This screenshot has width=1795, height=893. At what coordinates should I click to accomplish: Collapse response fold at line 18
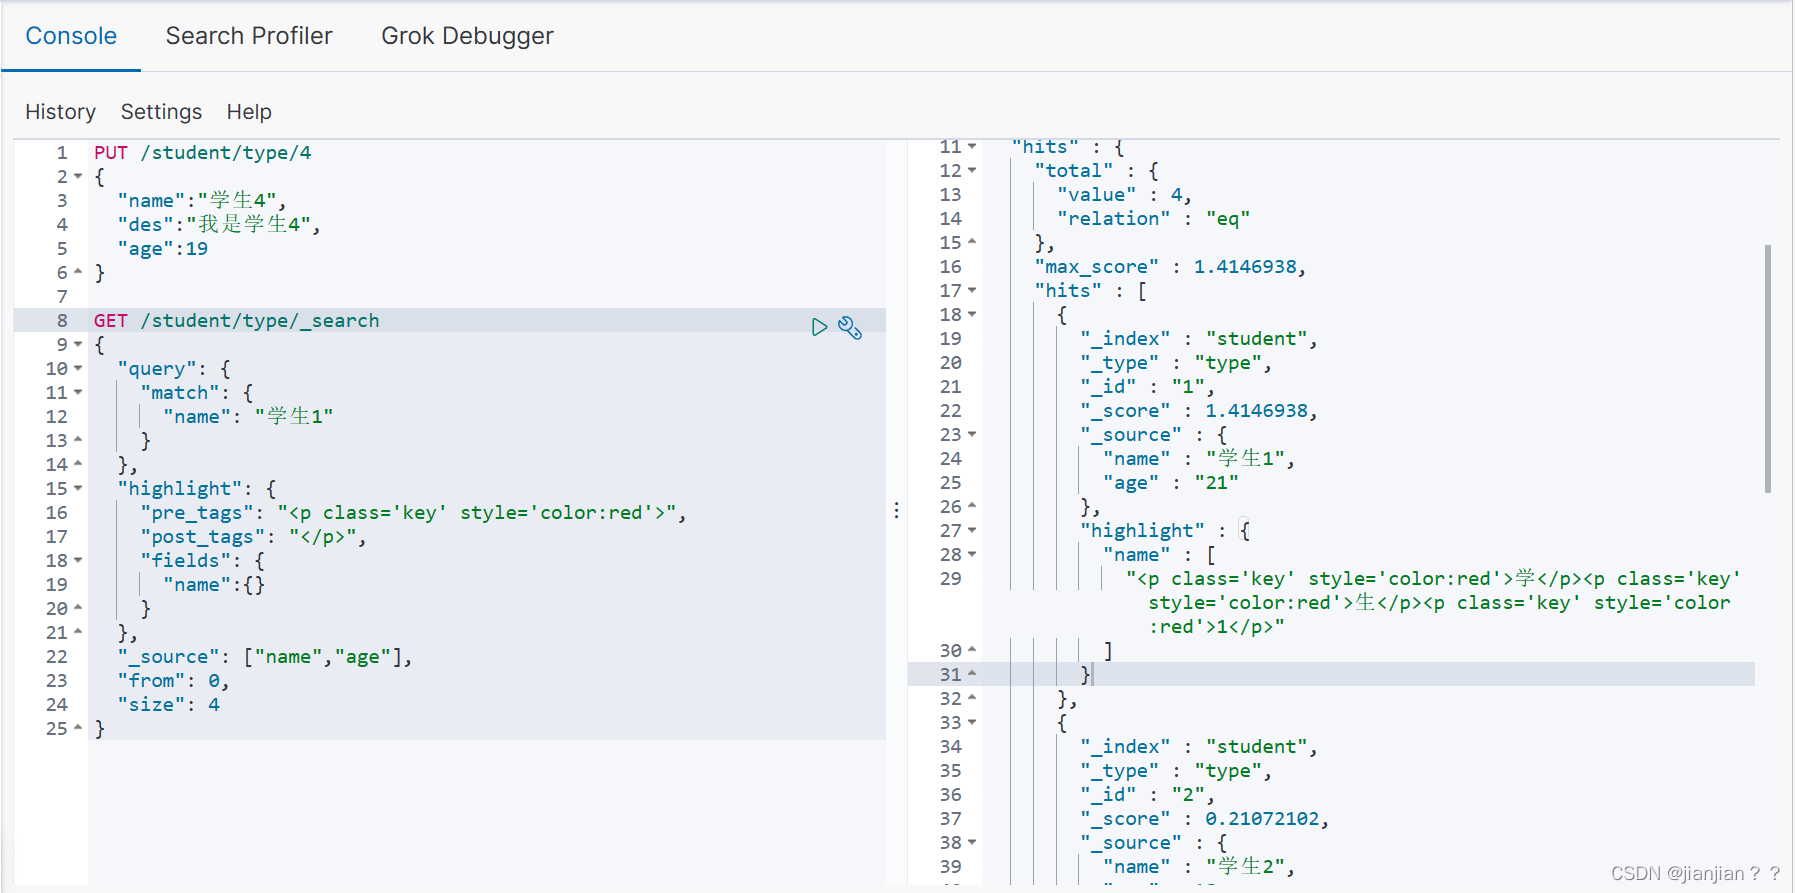(x=972, y=315)
